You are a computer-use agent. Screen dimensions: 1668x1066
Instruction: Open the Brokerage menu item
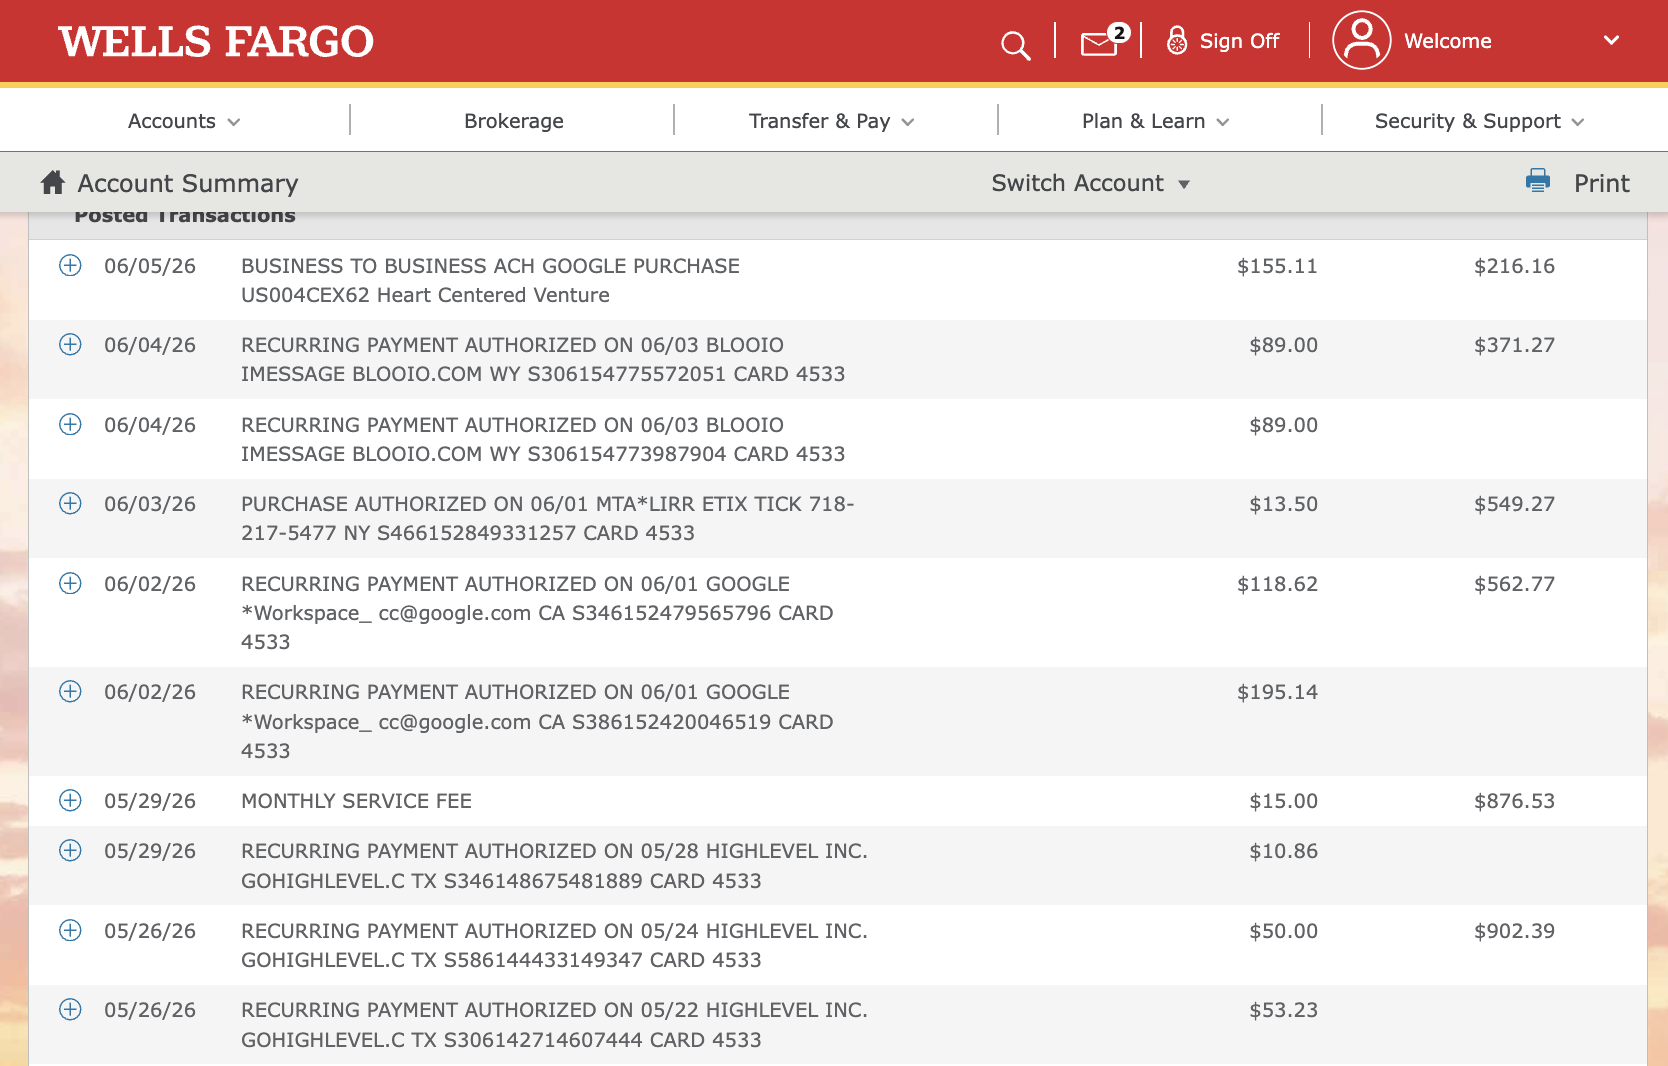pos(514,121)
